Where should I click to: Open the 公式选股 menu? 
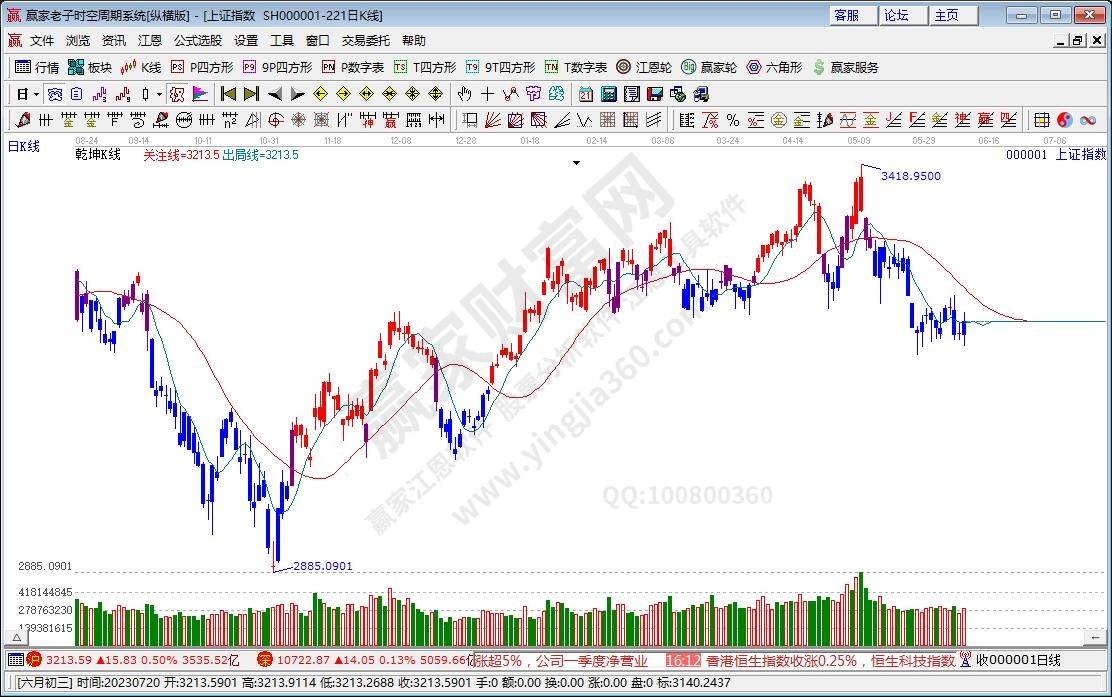198,41
